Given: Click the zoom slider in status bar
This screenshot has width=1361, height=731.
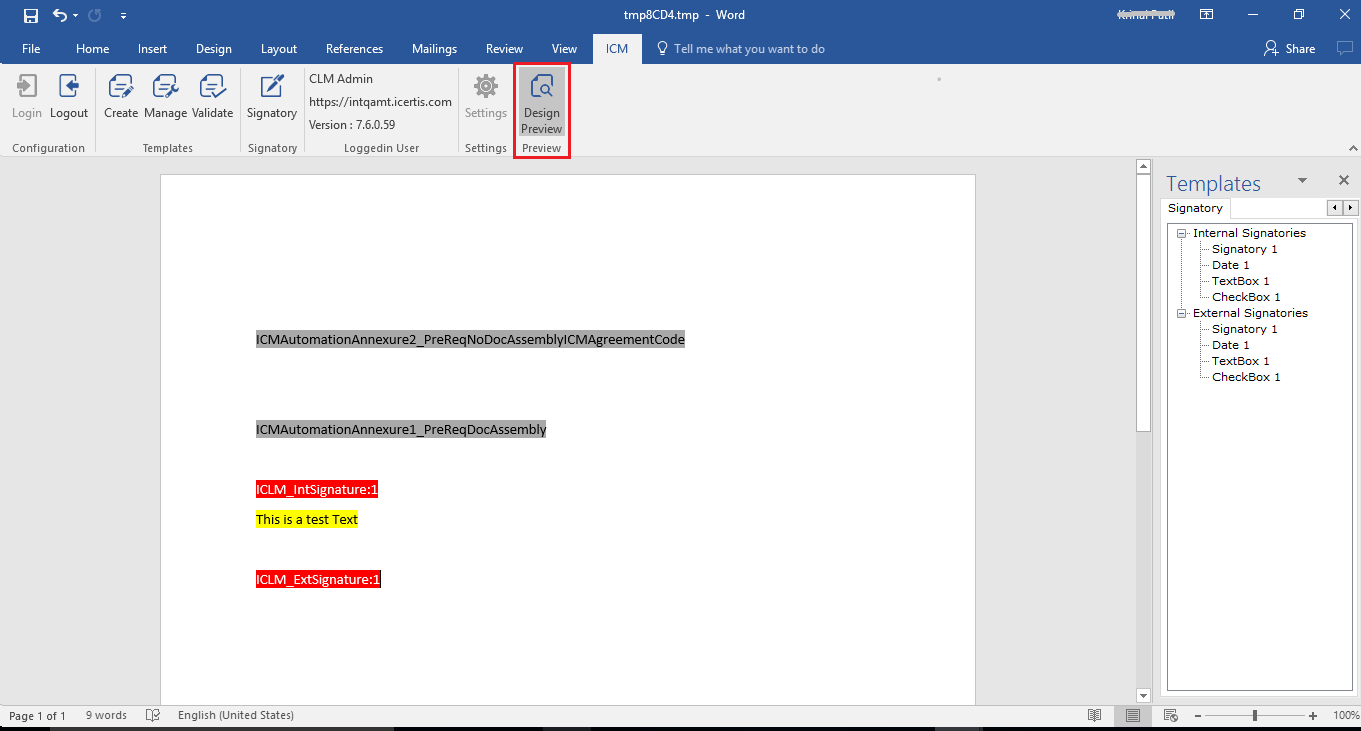Looking at the screenshot, I should [1255, 715].
